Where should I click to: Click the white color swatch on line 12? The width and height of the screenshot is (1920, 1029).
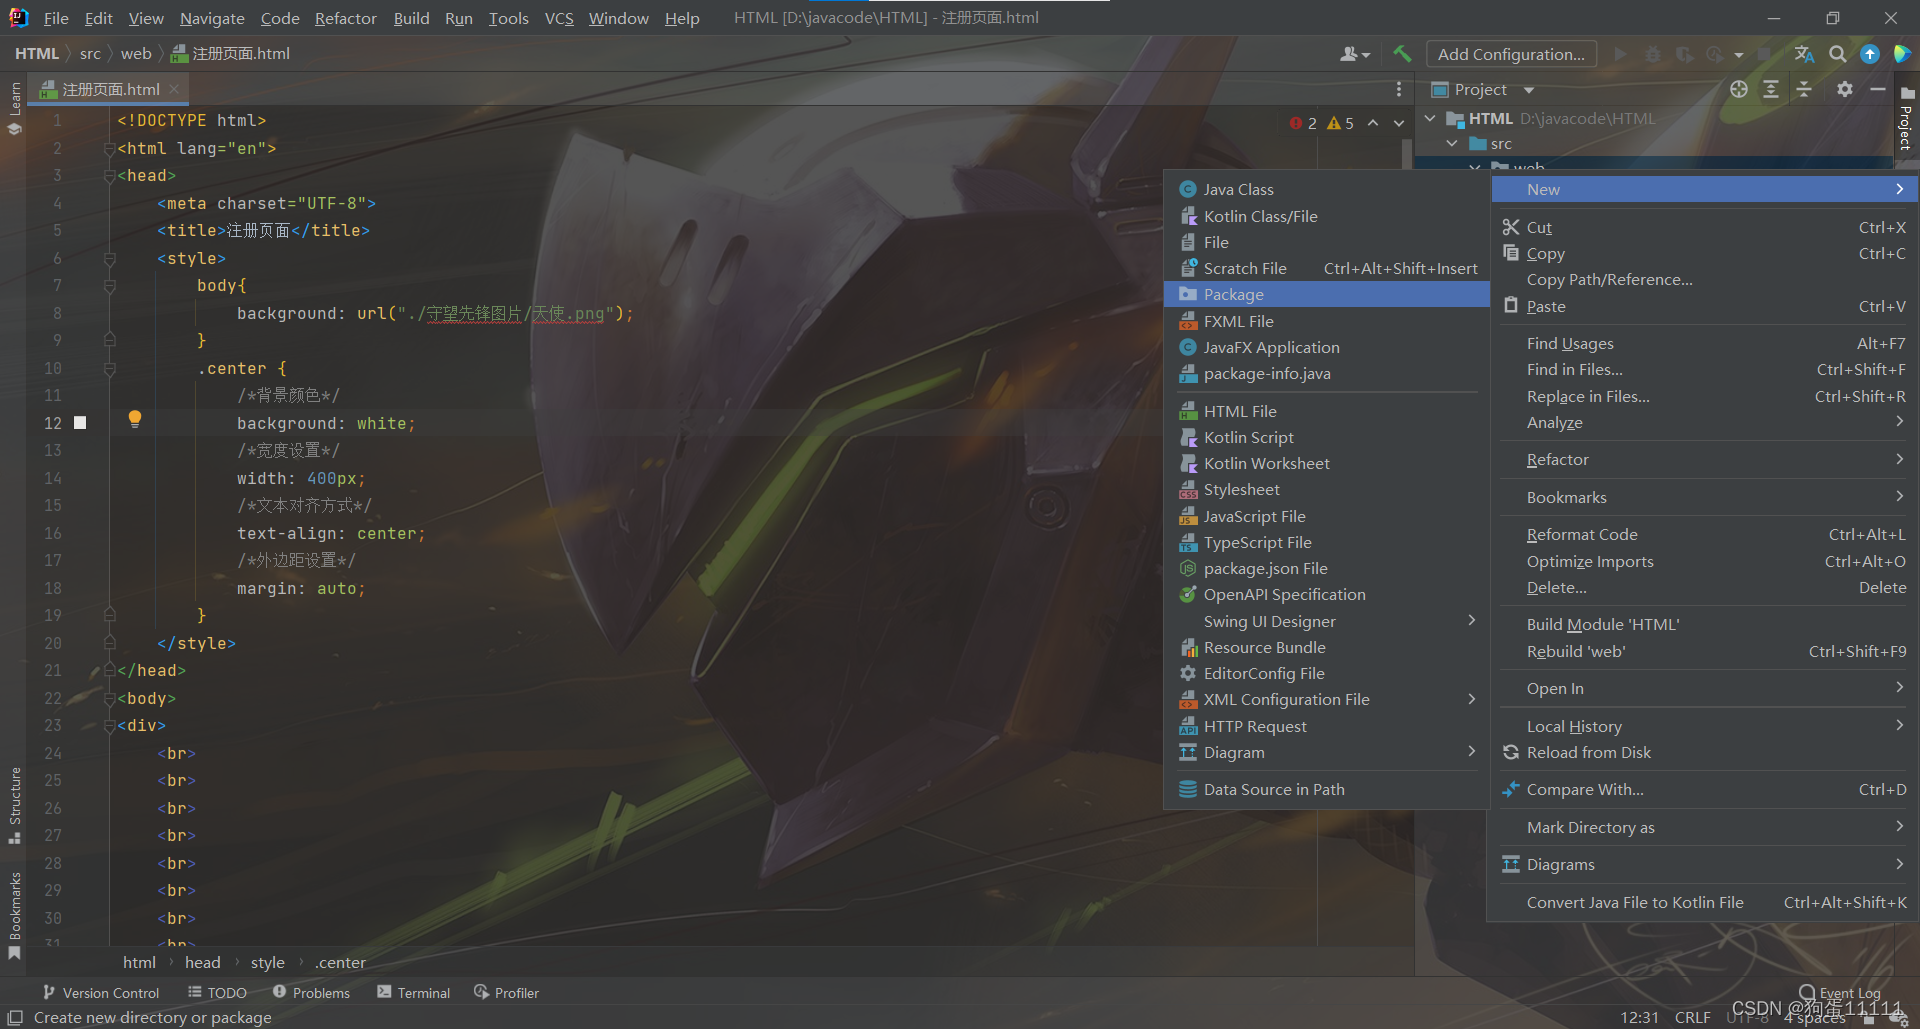80,423
